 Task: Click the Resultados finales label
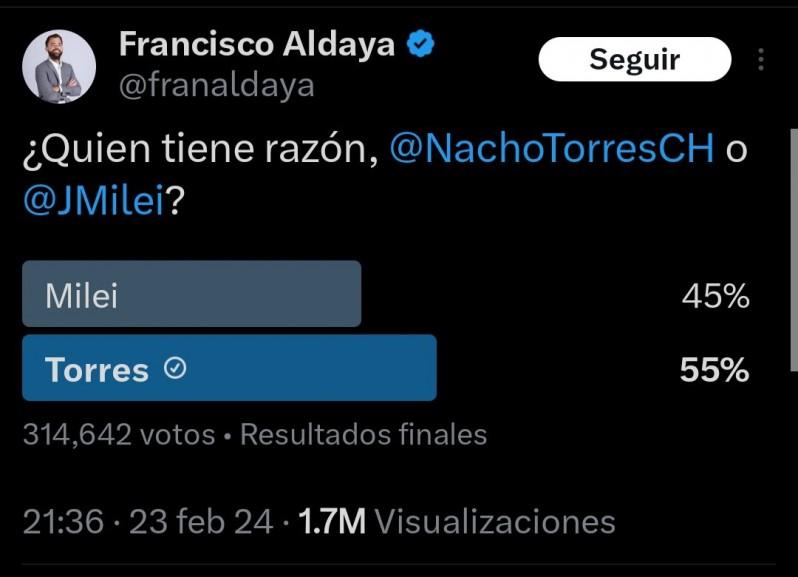(364, 434)
